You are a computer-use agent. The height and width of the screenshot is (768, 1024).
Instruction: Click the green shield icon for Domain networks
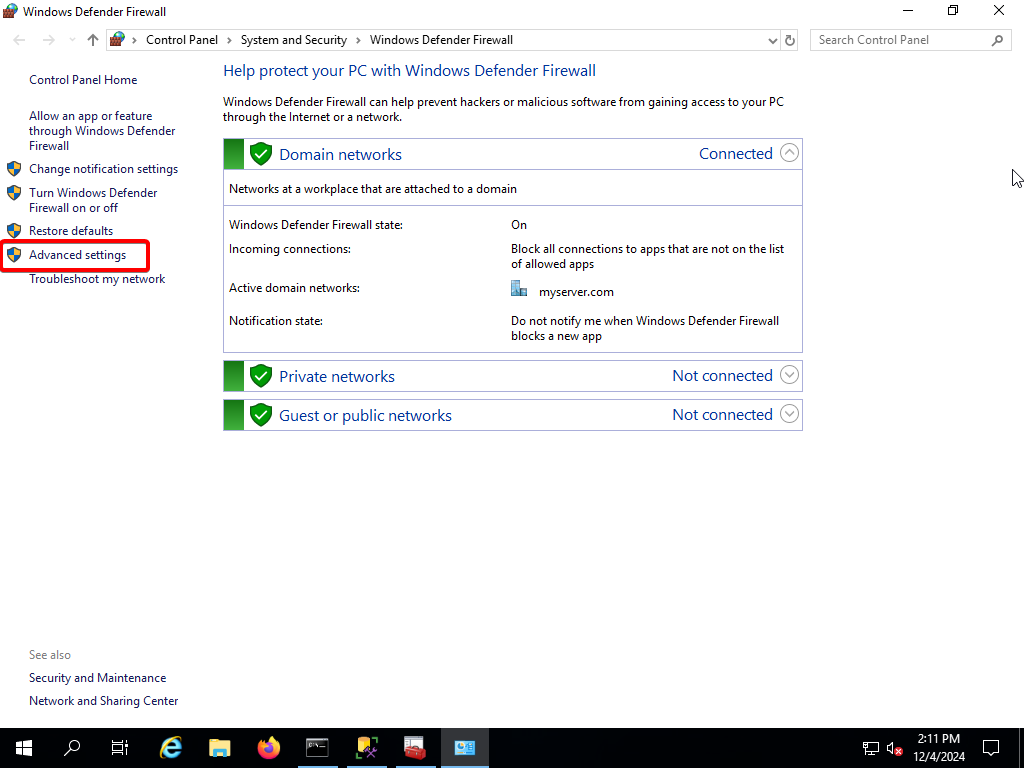coord(260,153)
